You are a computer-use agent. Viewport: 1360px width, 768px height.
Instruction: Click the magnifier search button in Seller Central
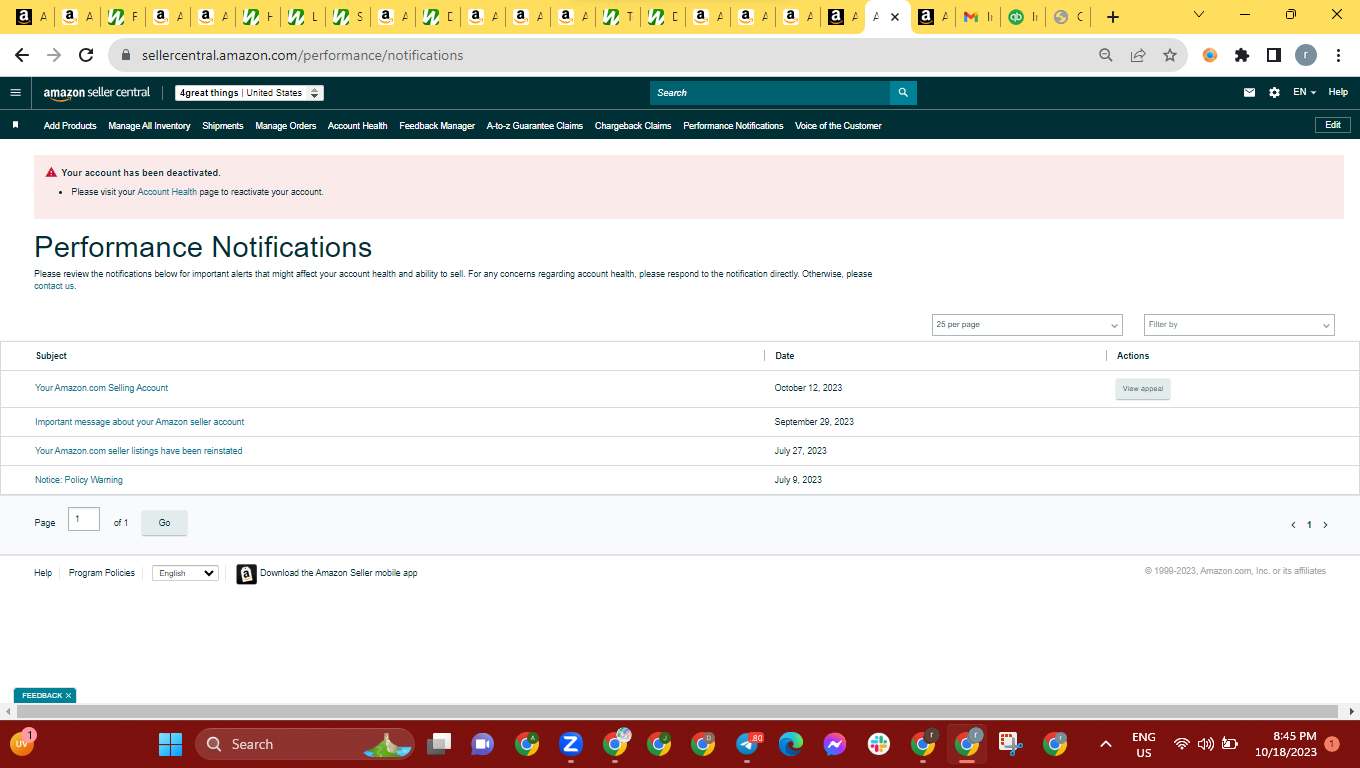click(x=903, y=93)
